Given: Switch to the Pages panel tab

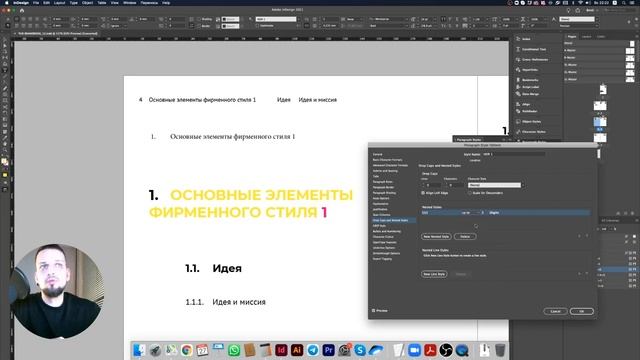Looking at the screenshot, I should pyautogui.click(x=572, y=37).
